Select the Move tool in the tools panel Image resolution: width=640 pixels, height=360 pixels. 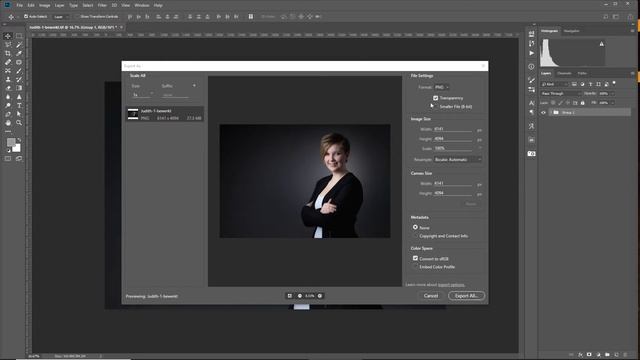click(x=8, y=36)
